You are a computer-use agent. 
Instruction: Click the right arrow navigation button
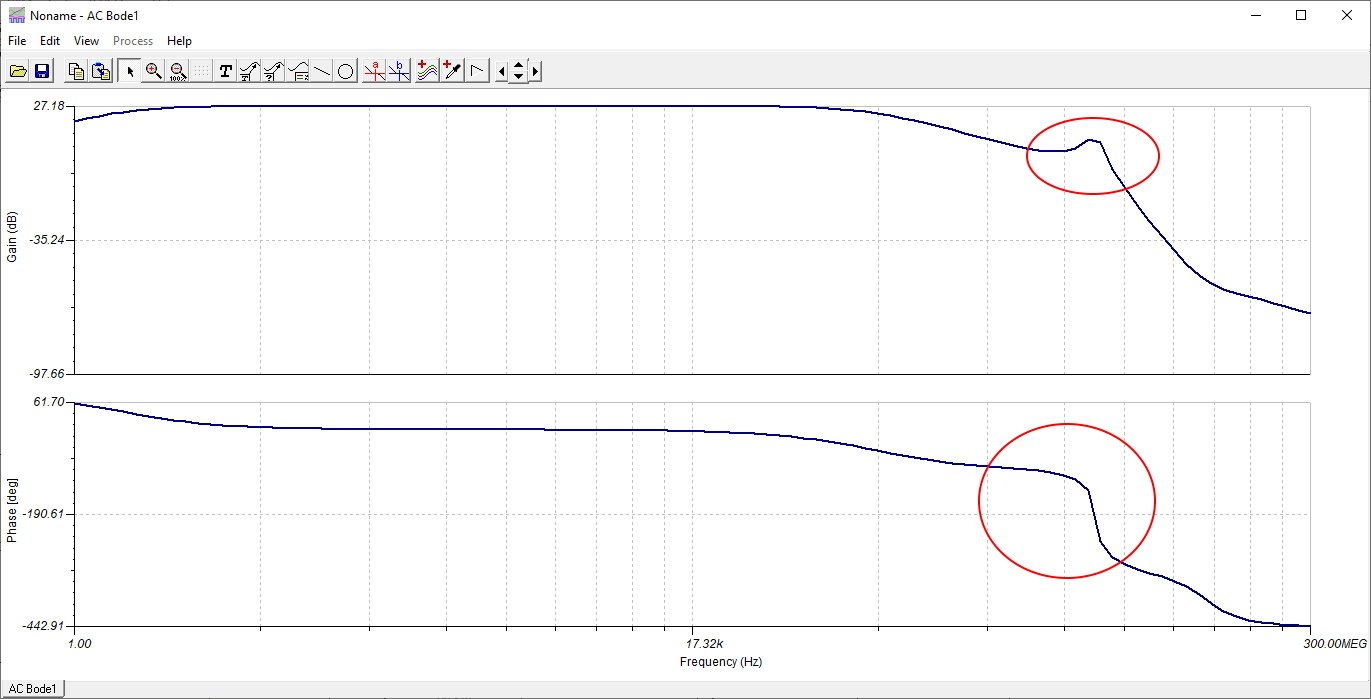[x=535, y=71]
